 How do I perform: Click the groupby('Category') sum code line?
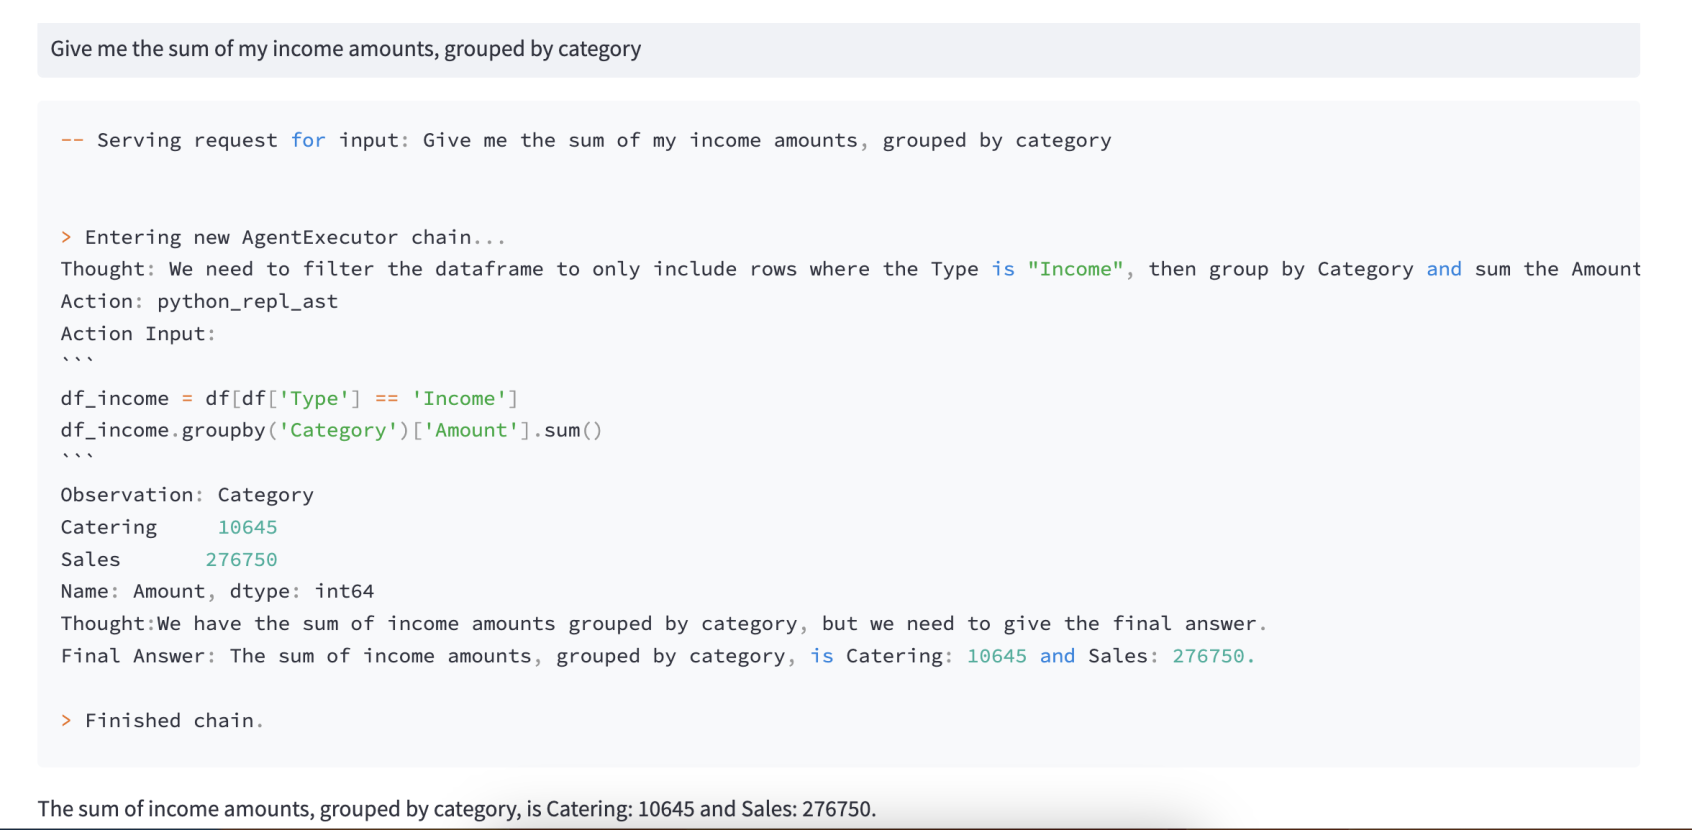[x=331, y=431]
